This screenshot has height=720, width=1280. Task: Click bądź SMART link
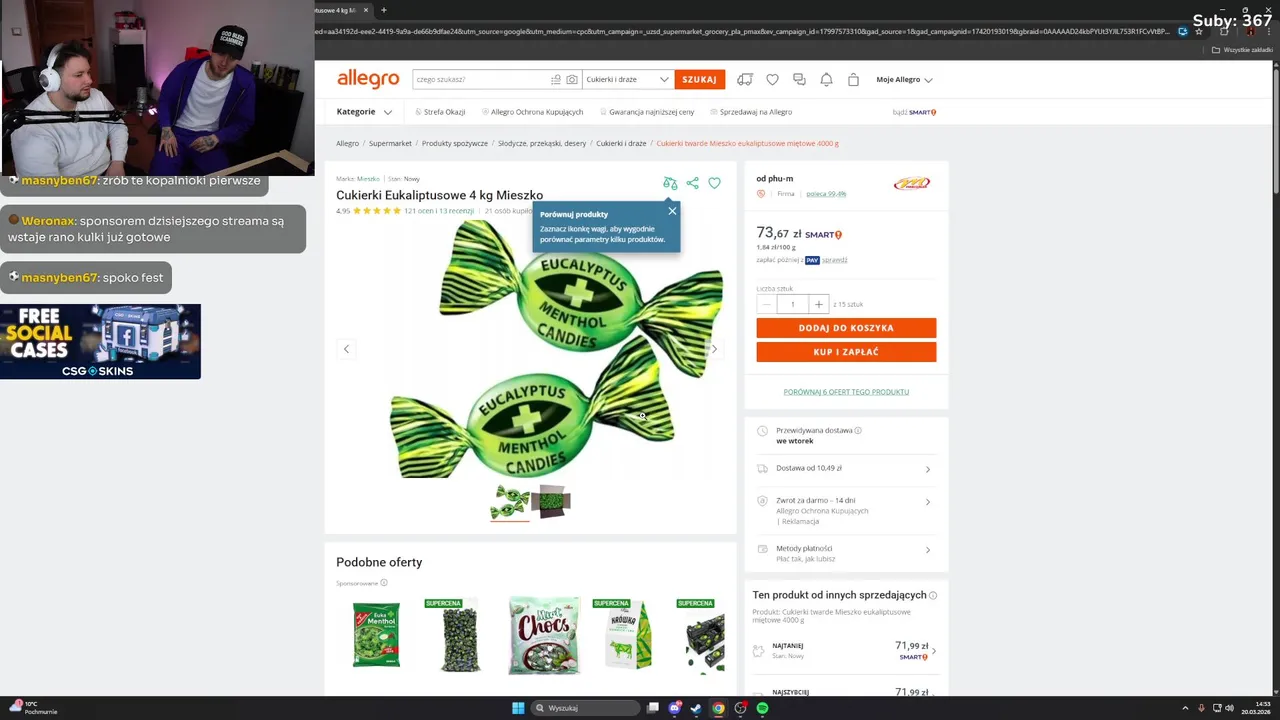point(914,112)
